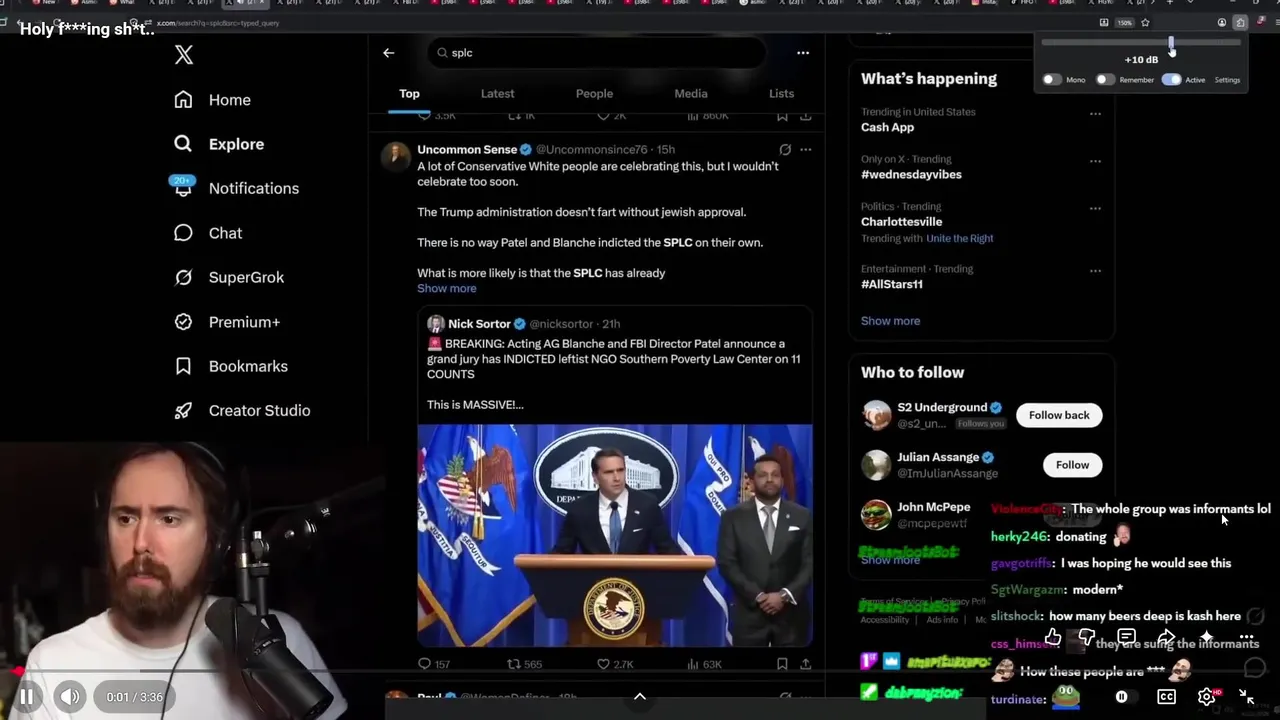Open the Charlottesville trending topic
Viewport: 1280px width, 720px height.
pos(901,222)
